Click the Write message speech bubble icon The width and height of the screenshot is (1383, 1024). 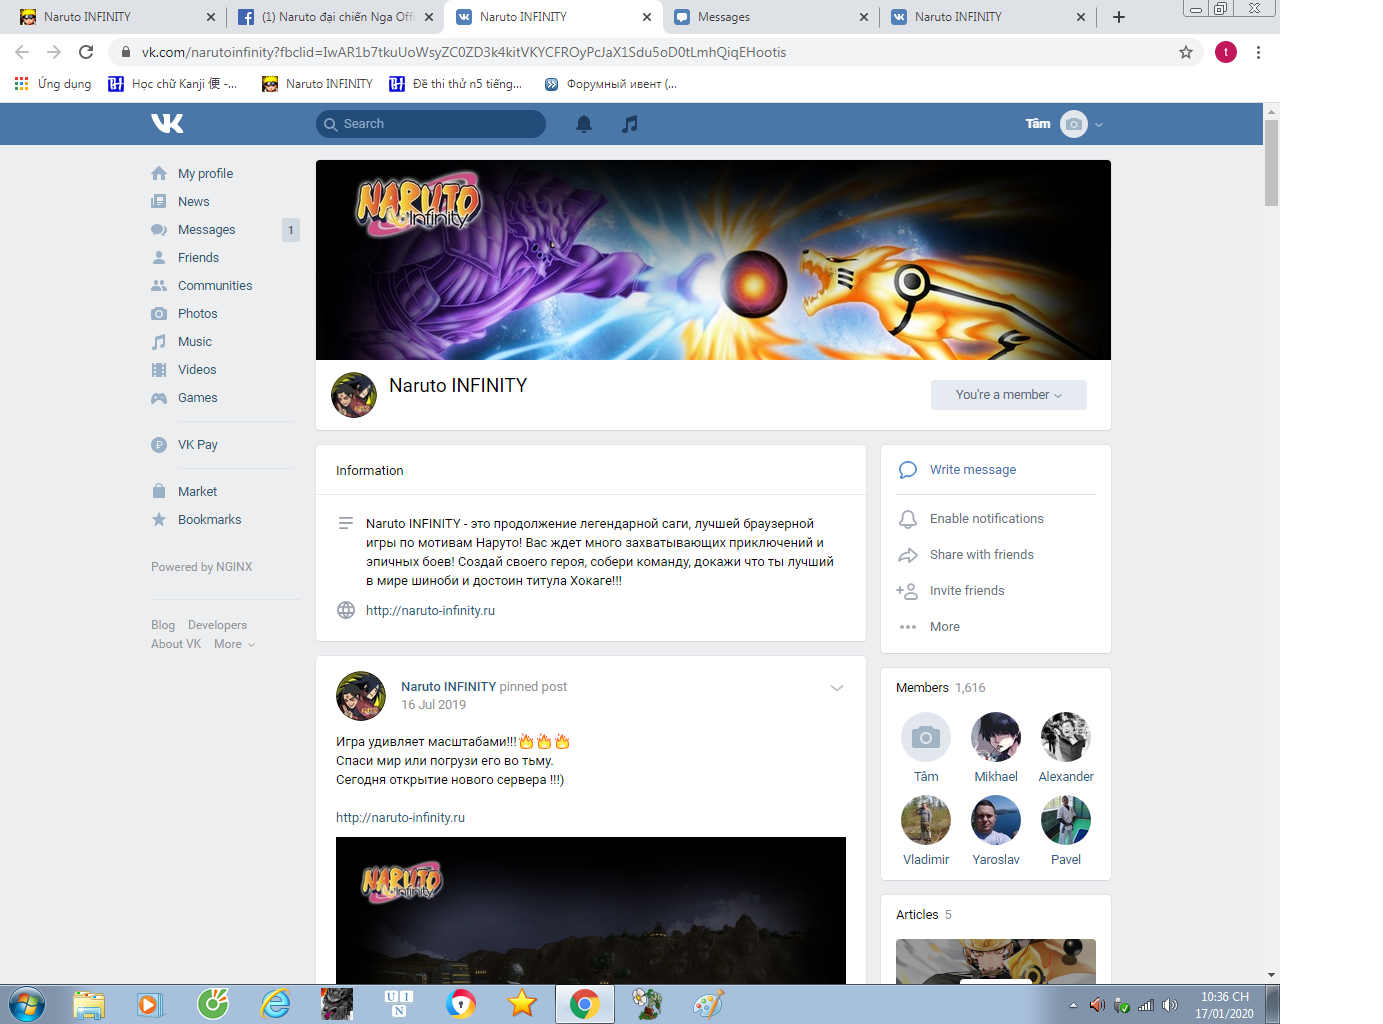pyautogui.click(x=908, y=470)
